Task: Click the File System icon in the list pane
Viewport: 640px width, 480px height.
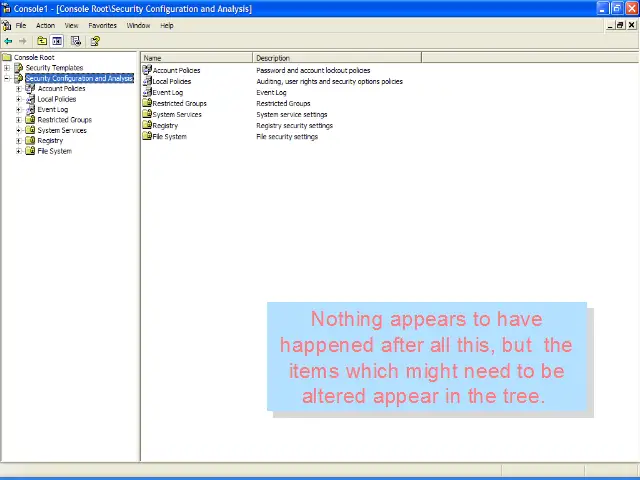Action: click(x=147, y=136)
